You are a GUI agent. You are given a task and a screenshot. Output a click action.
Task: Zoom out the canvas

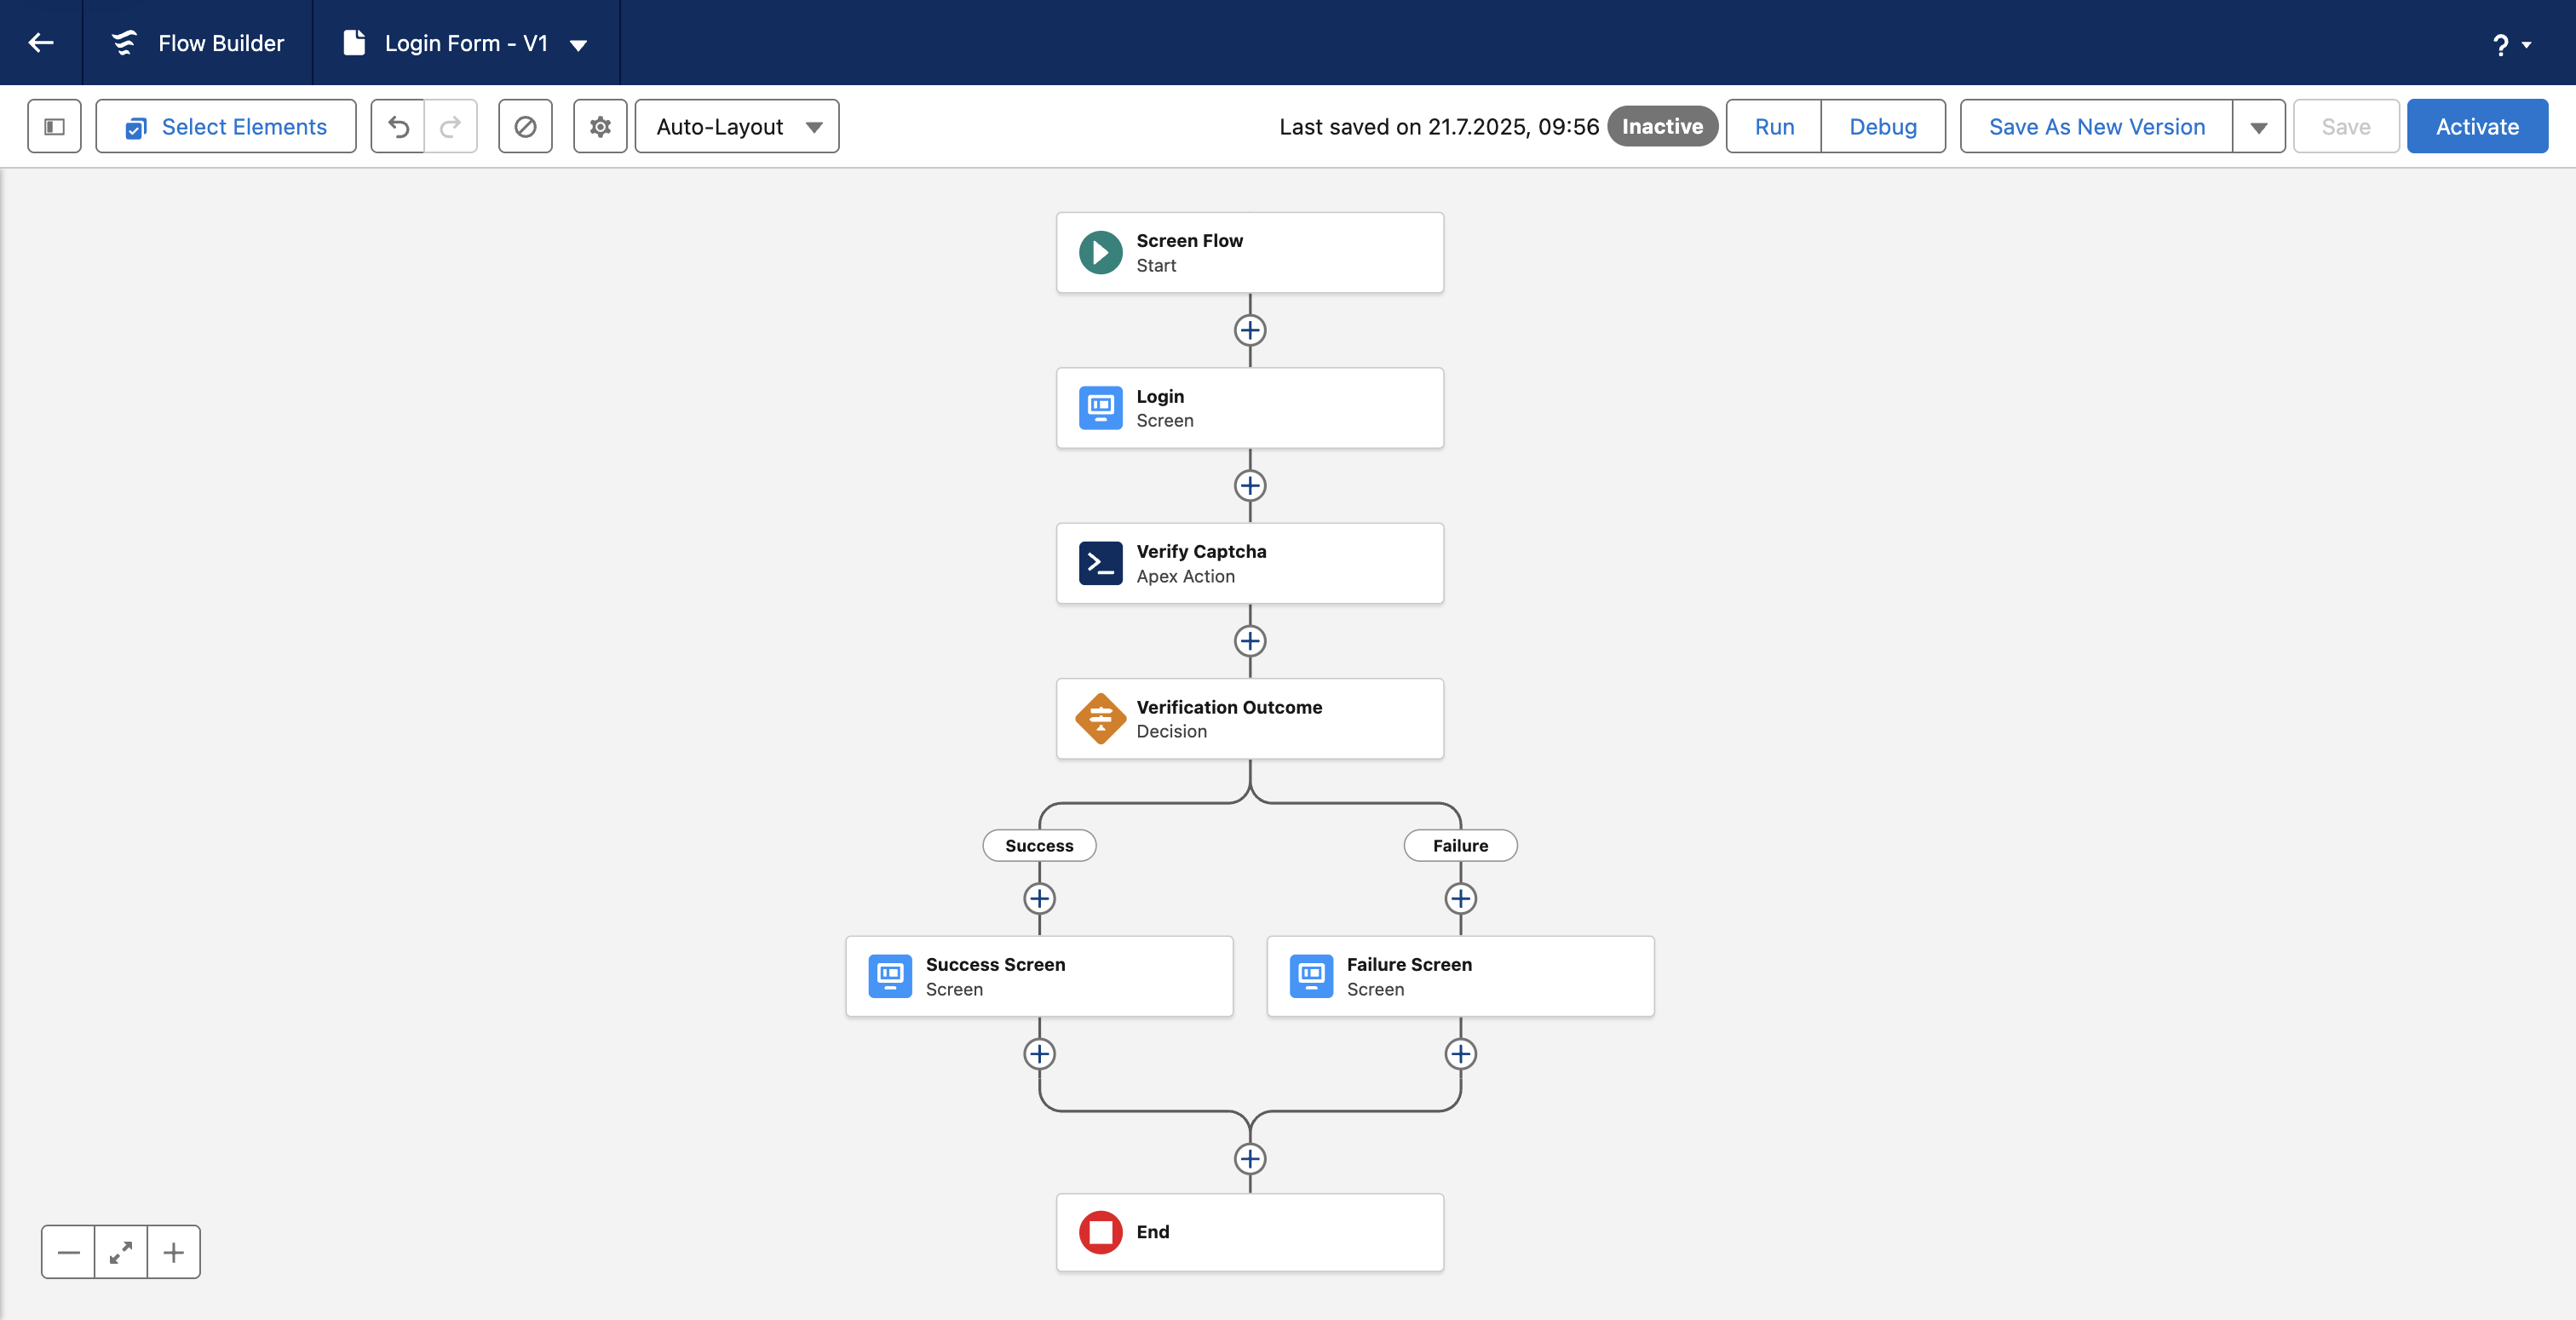(68, 1252)
